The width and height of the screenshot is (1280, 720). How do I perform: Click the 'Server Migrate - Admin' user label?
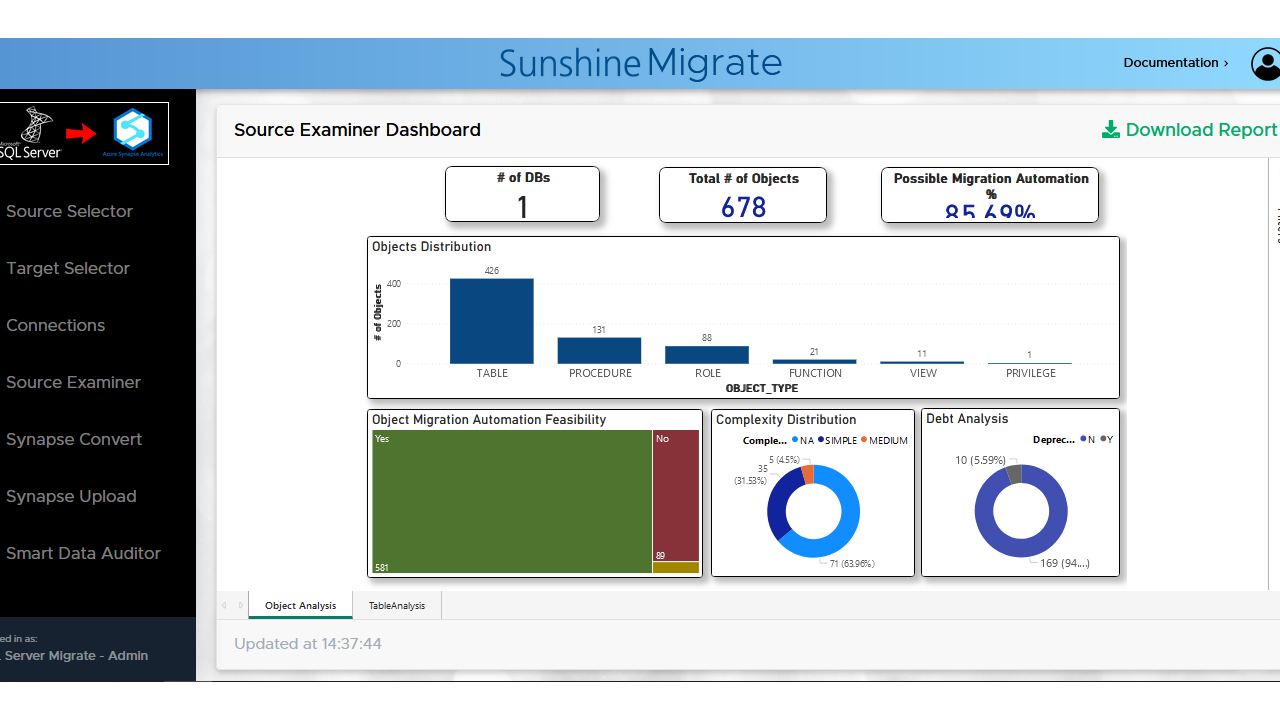click(76, 656)
